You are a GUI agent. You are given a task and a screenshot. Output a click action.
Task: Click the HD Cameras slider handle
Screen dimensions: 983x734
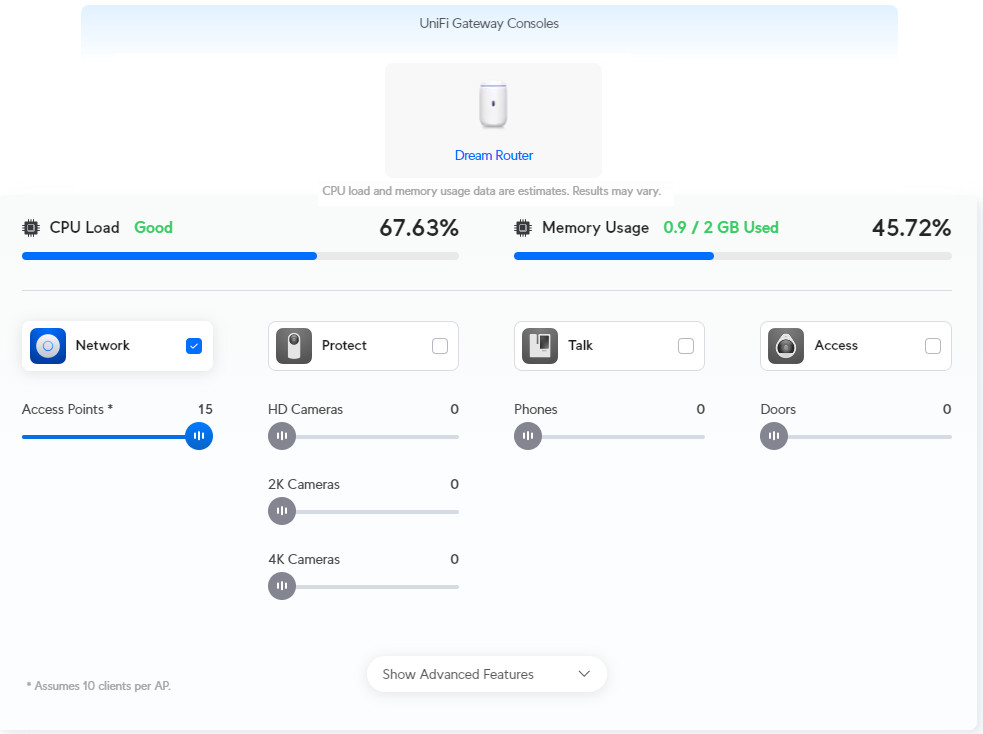pos(282,436)
